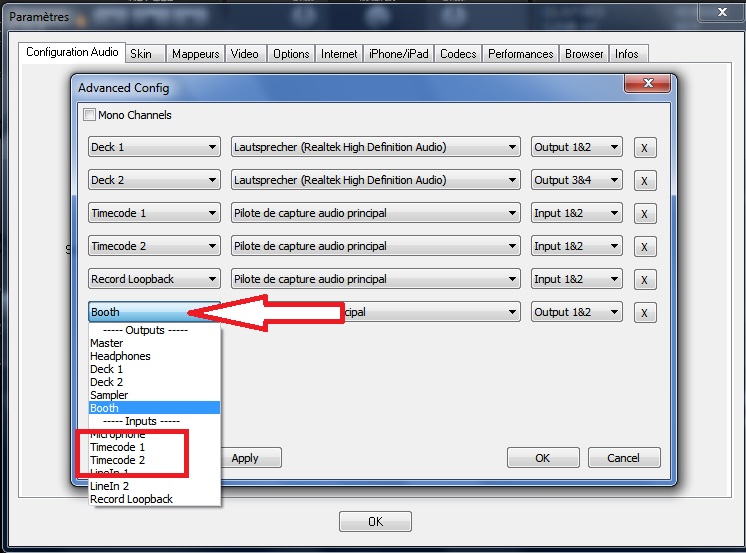746x553 pixels.
Task: Switch to the Configuration Audio tab
Action: pyautogui.click(x=72, y=52)
